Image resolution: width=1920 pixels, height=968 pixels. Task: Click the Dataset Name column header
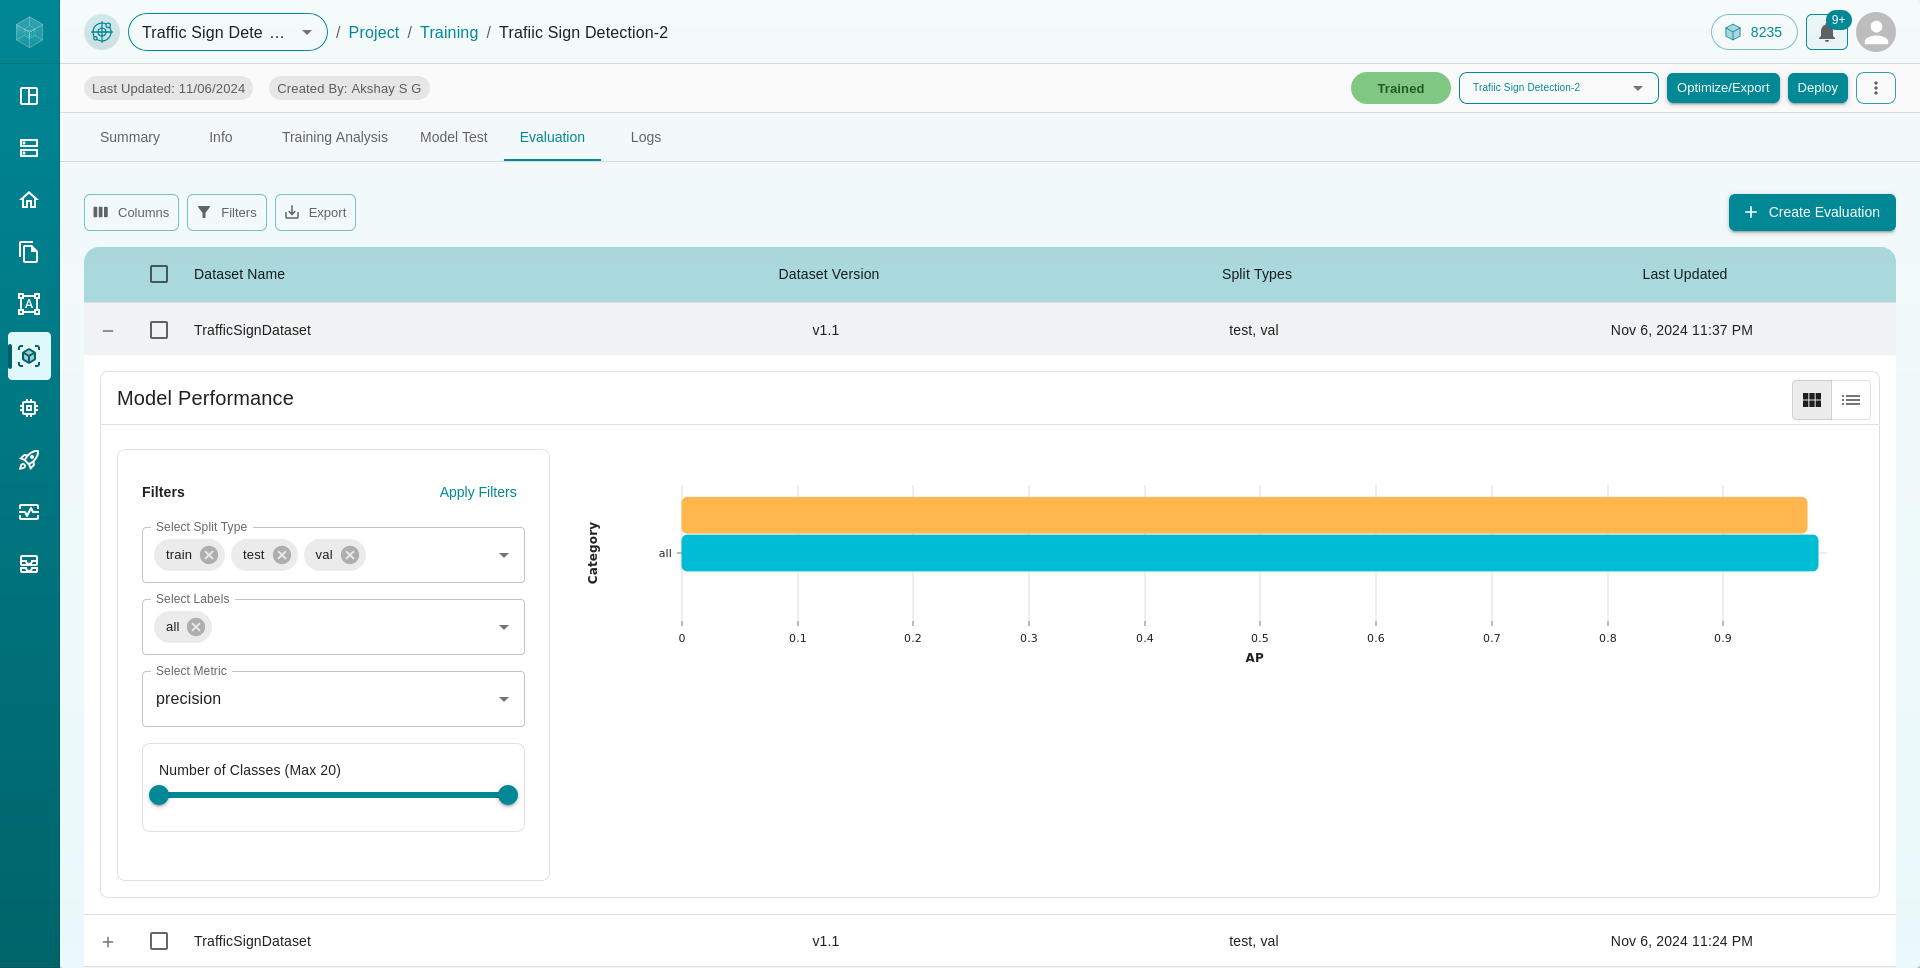point(239,274)
